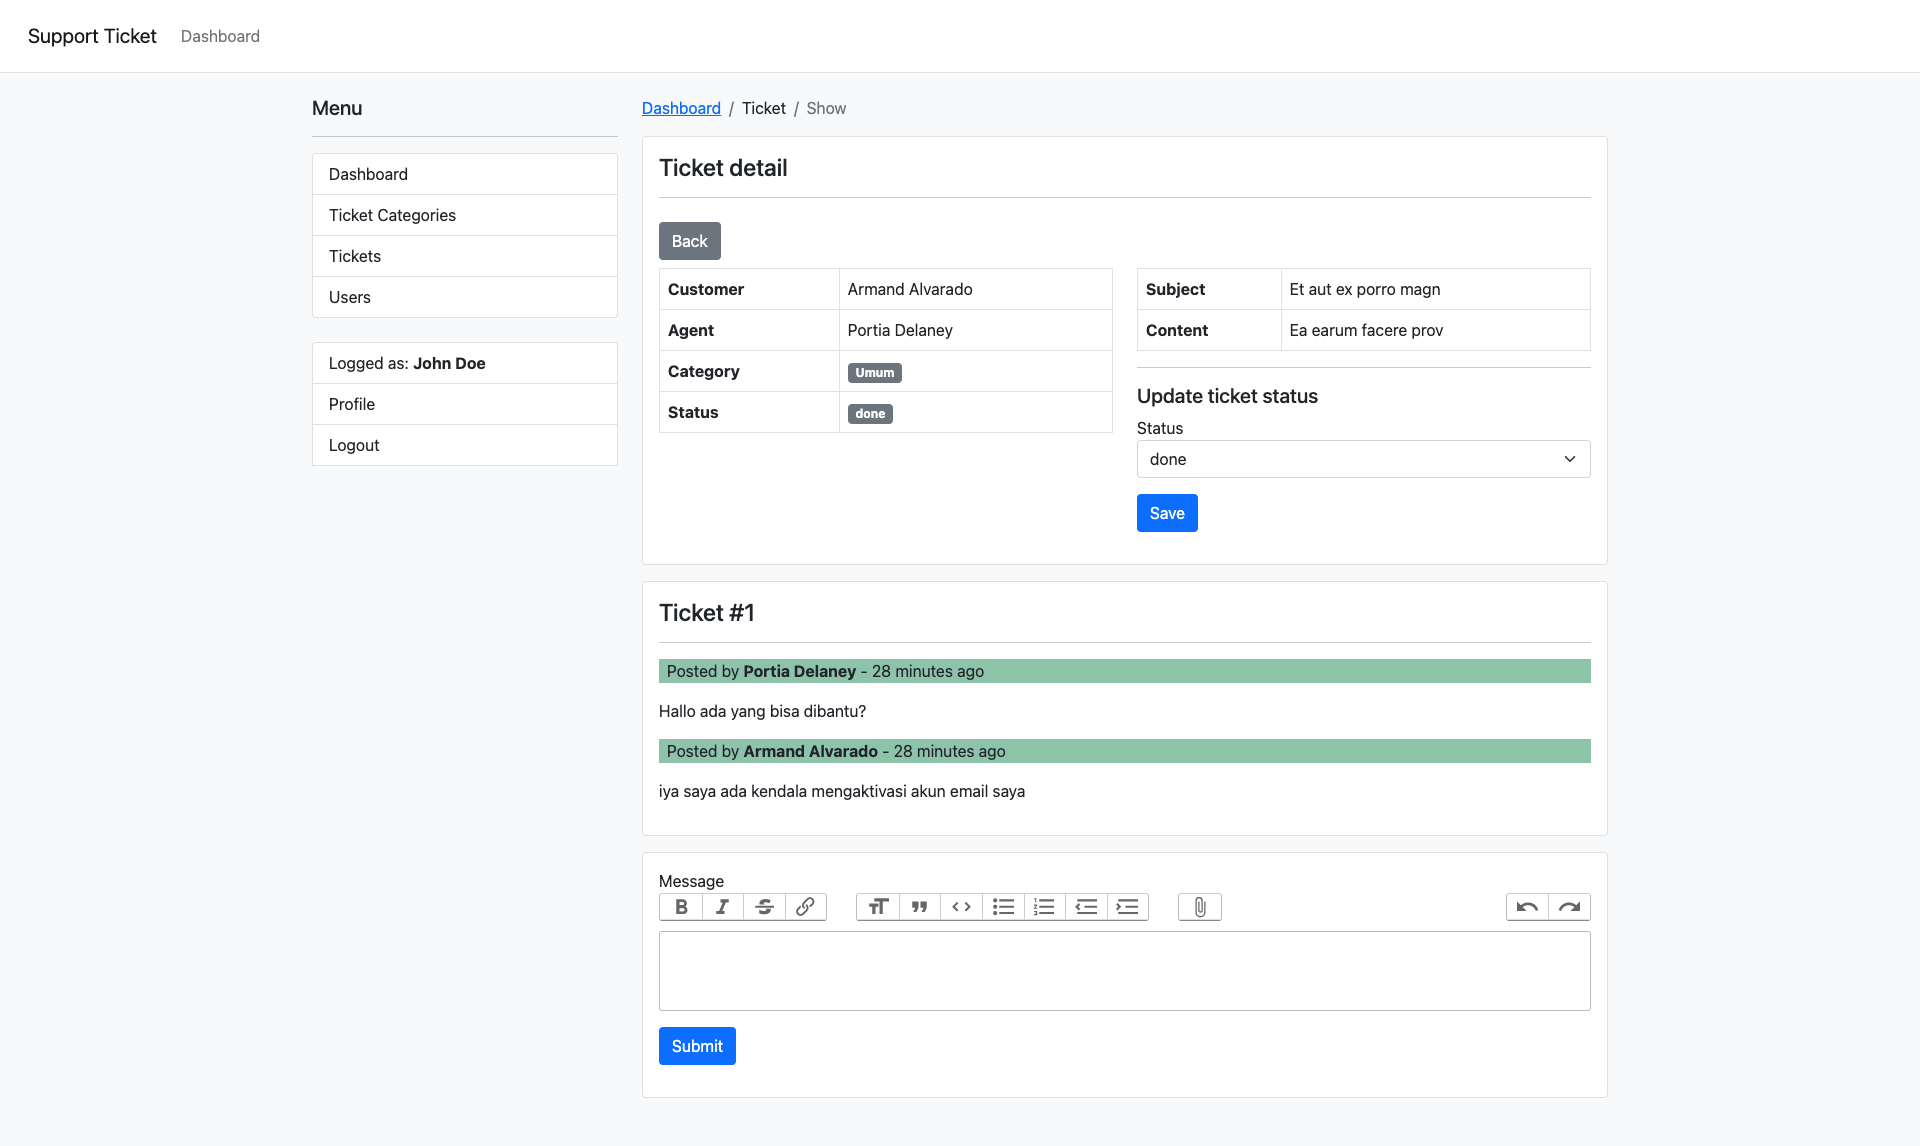Create a bulleted list

click(1003, 907)
